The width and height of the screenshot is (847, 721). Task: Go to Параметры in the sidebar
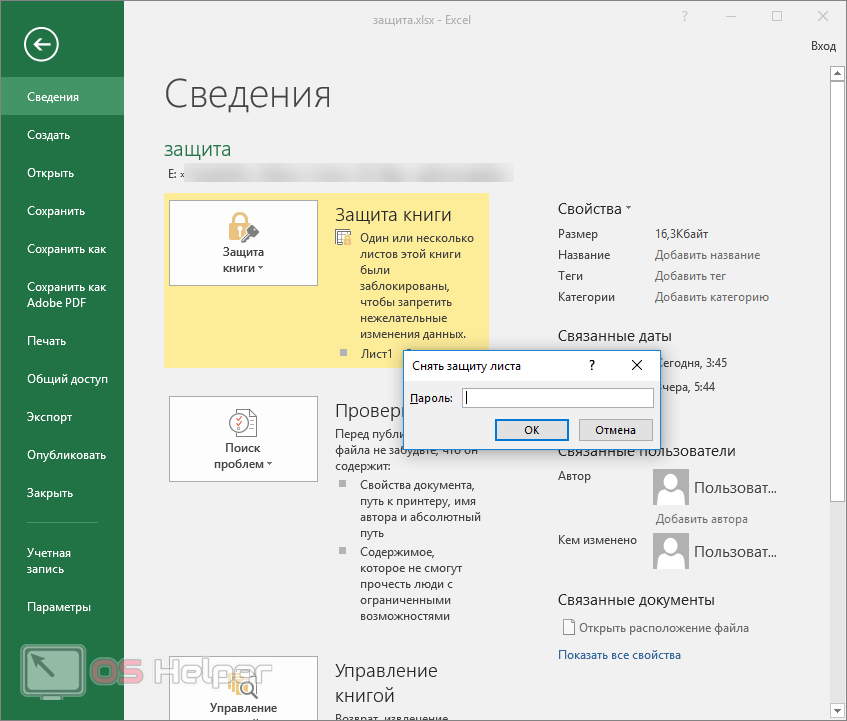click(x=59, y=607)
